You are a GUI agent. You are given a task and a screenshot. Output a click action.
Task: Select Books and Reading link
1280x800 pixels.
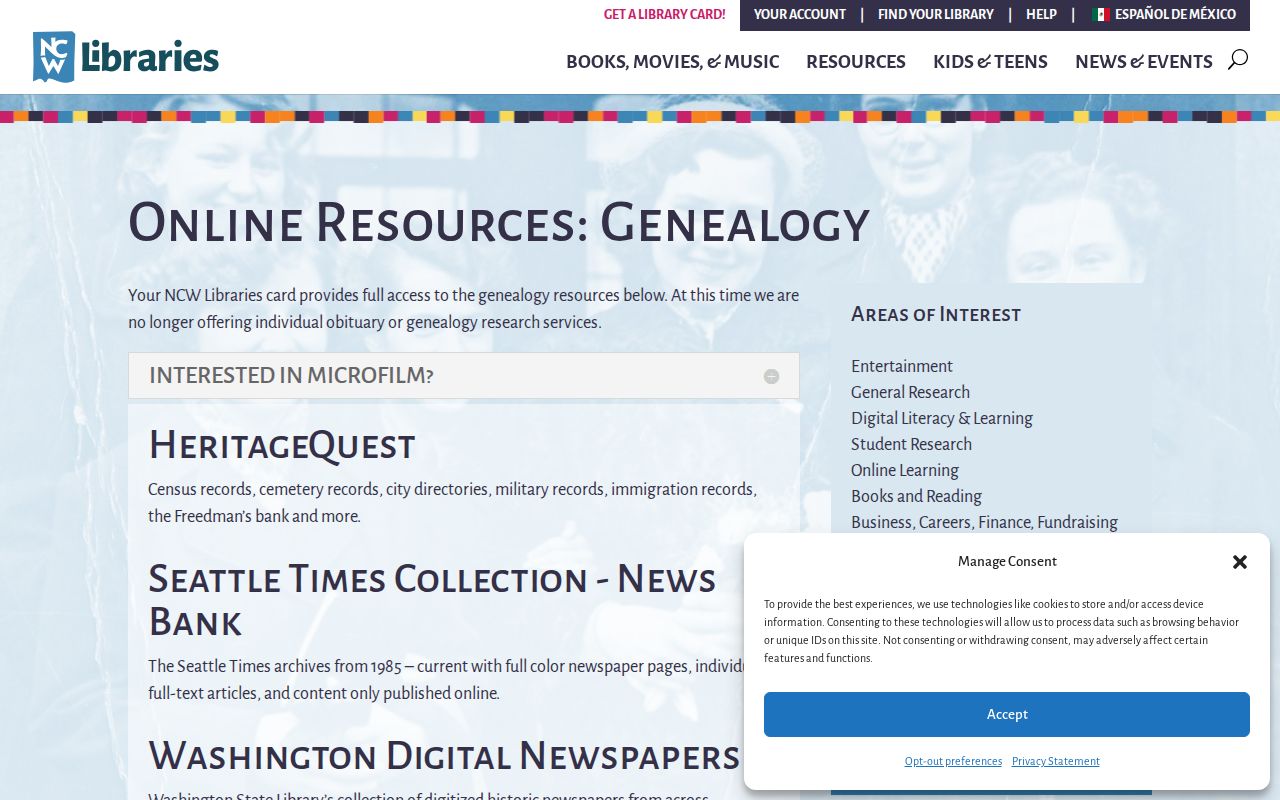[x=916, y=496]
